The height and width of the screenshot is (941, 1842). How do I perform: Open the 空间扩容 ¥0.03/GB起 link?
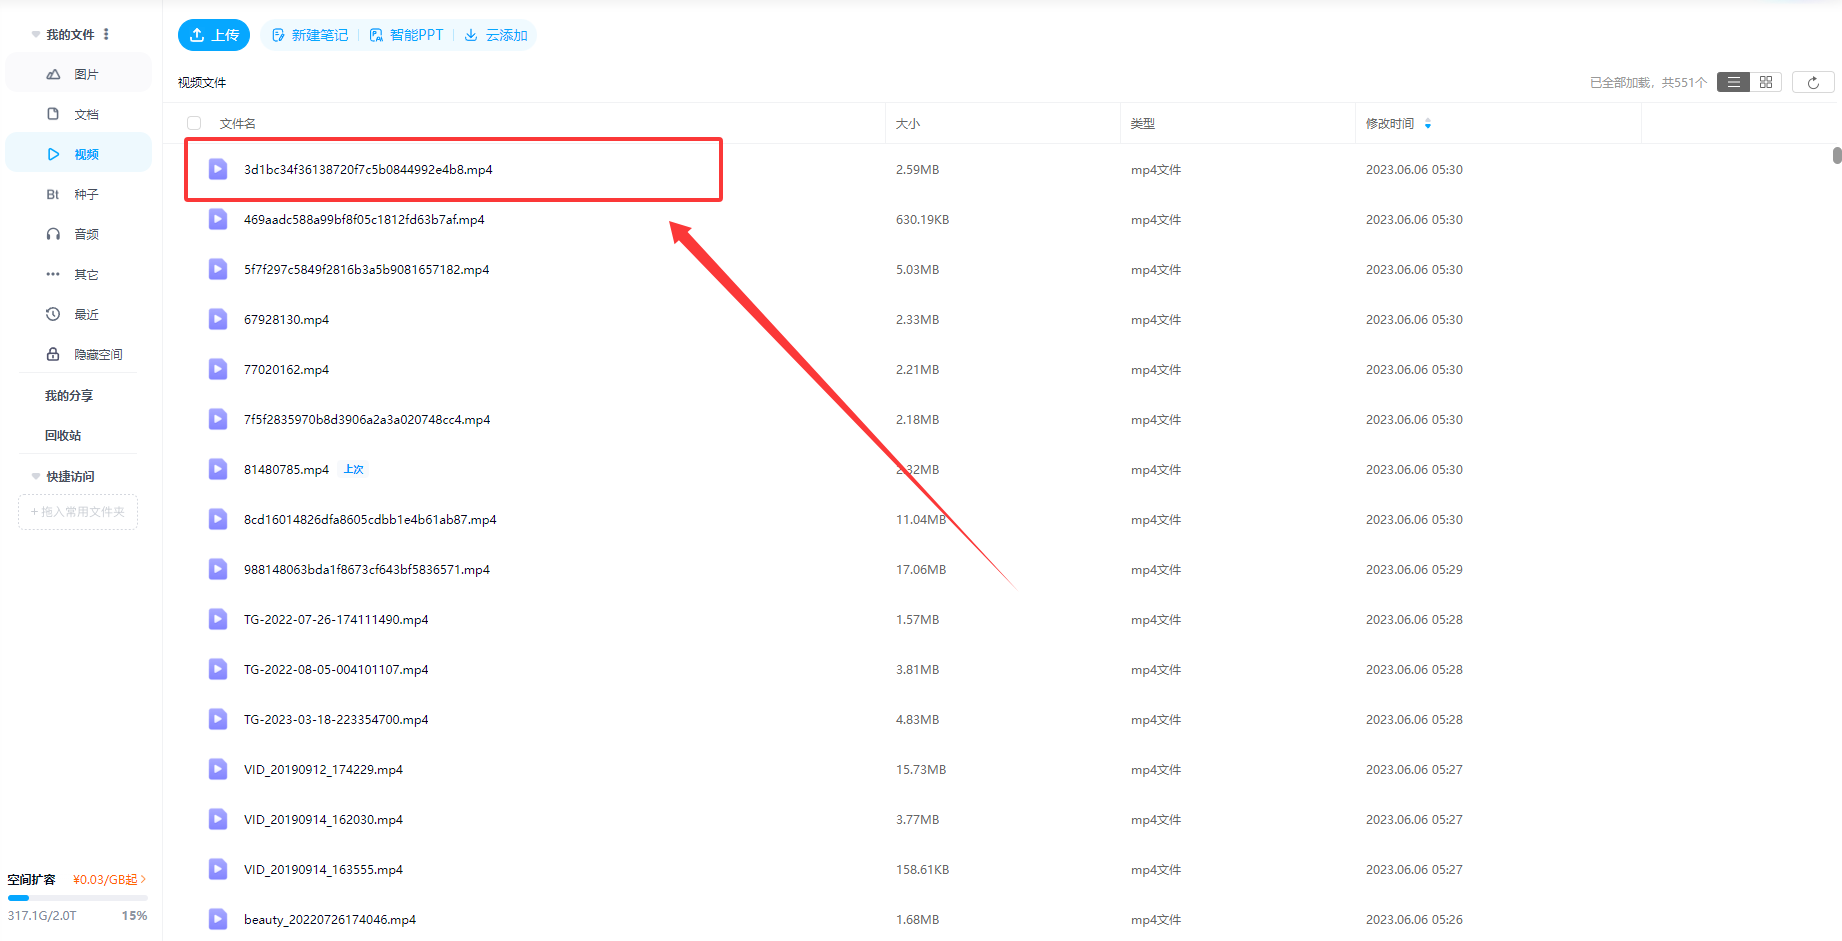[110, 880]
